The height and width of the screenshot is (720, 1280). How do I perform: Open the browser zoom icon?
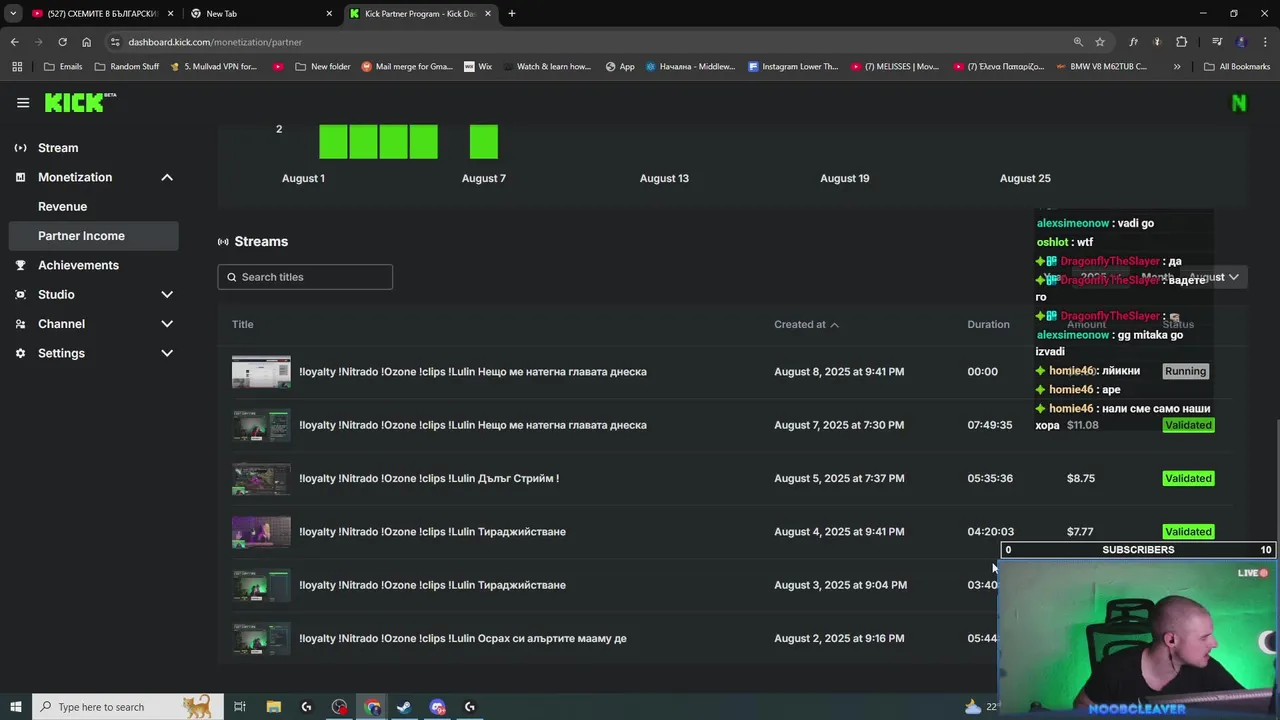[1078, 42]
